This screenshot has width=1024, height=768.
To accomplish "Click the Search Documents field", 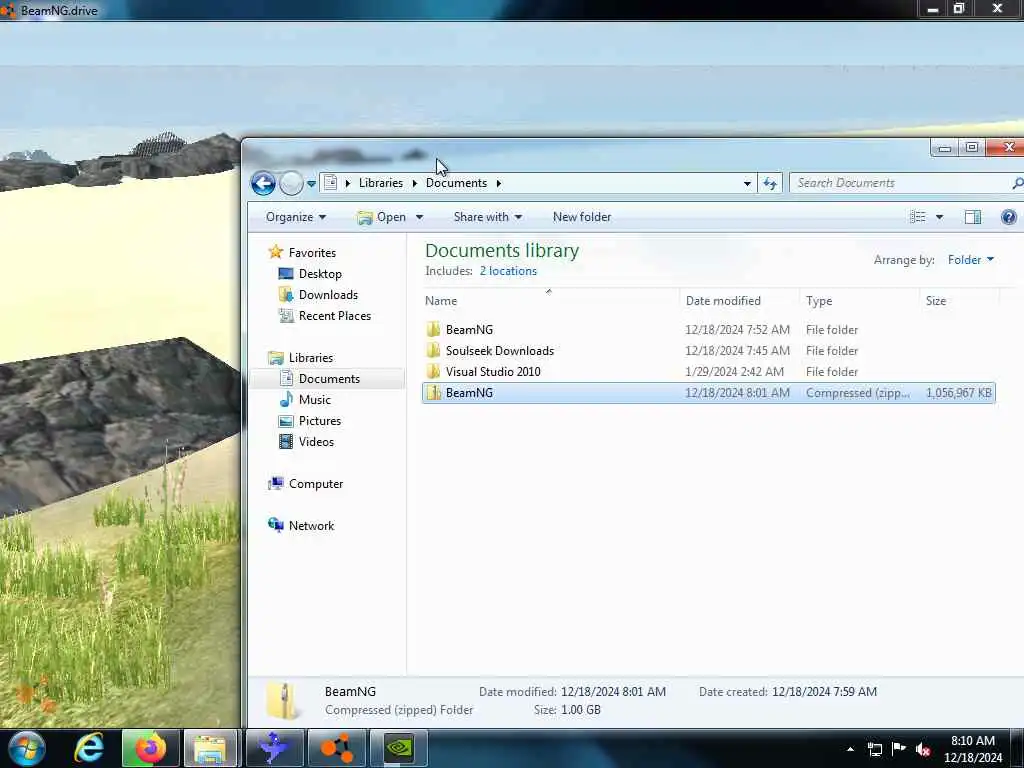I will 904,183.
